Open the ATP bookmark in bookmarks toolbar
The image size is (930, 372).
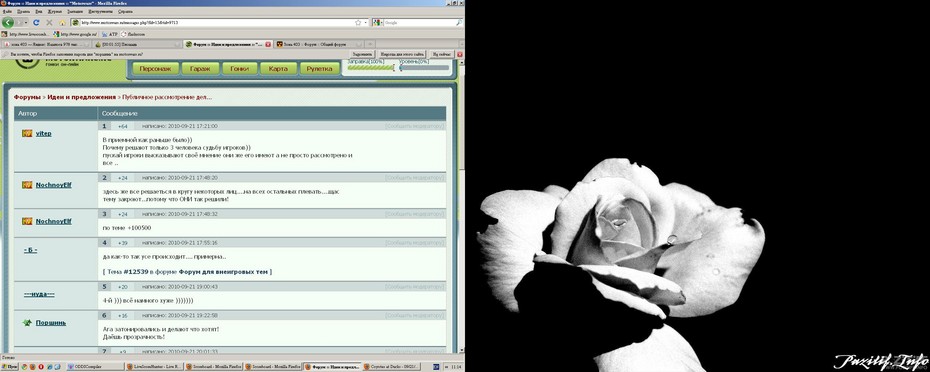[x=109, y=34]
